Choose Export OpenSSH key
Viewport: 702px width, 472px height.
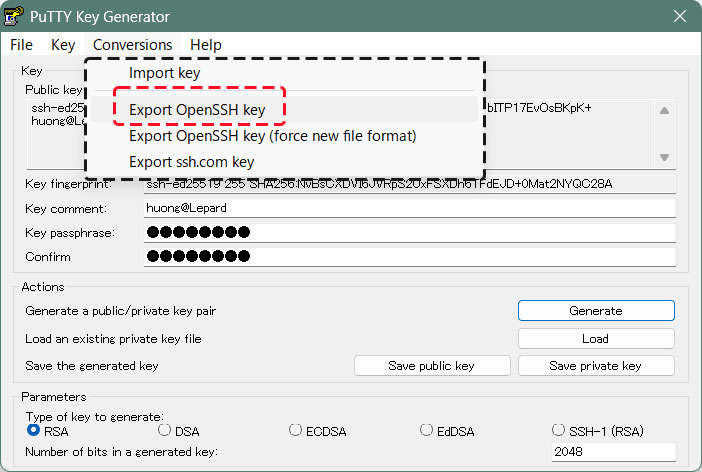(197, 109)
